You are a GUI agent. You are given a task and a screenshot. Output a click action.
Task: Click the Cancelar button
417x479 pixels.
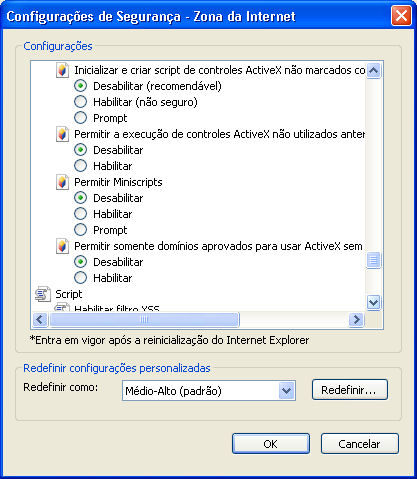point(360,444)
